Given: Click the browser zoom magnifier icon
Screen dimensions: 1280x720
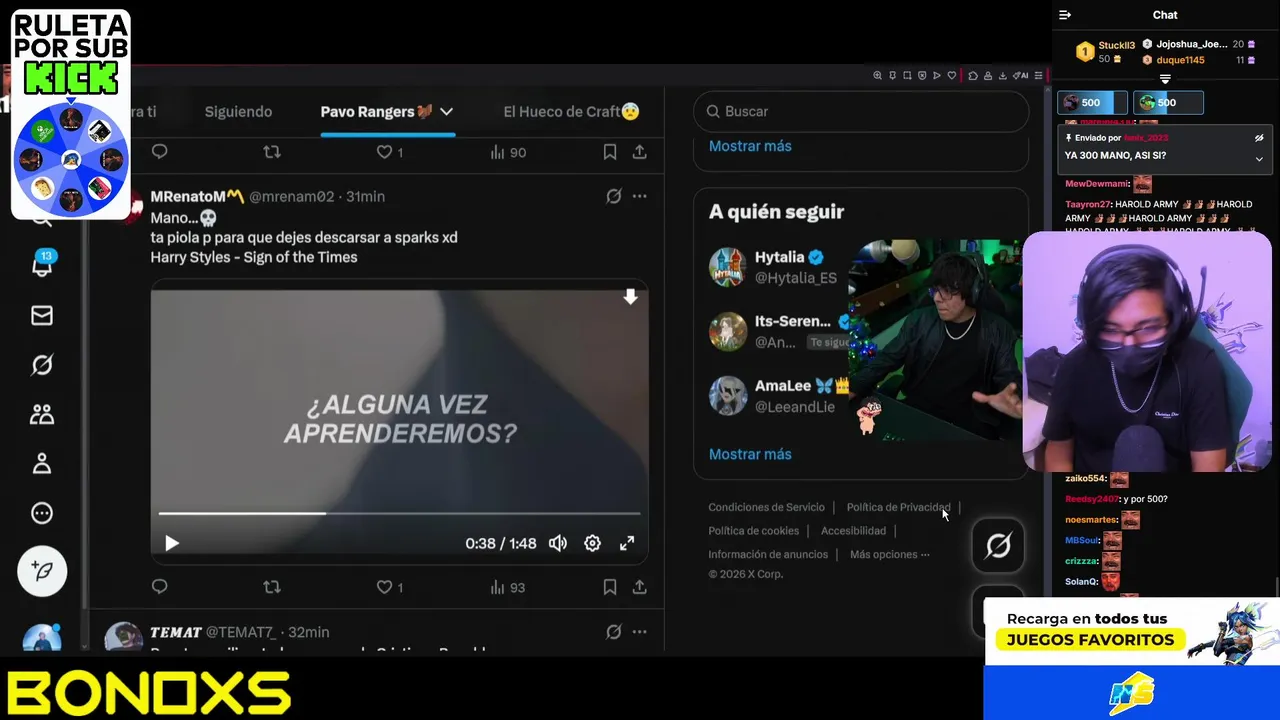Looking at the screenshot, I should pyautogui.click(x=877, y=75).
